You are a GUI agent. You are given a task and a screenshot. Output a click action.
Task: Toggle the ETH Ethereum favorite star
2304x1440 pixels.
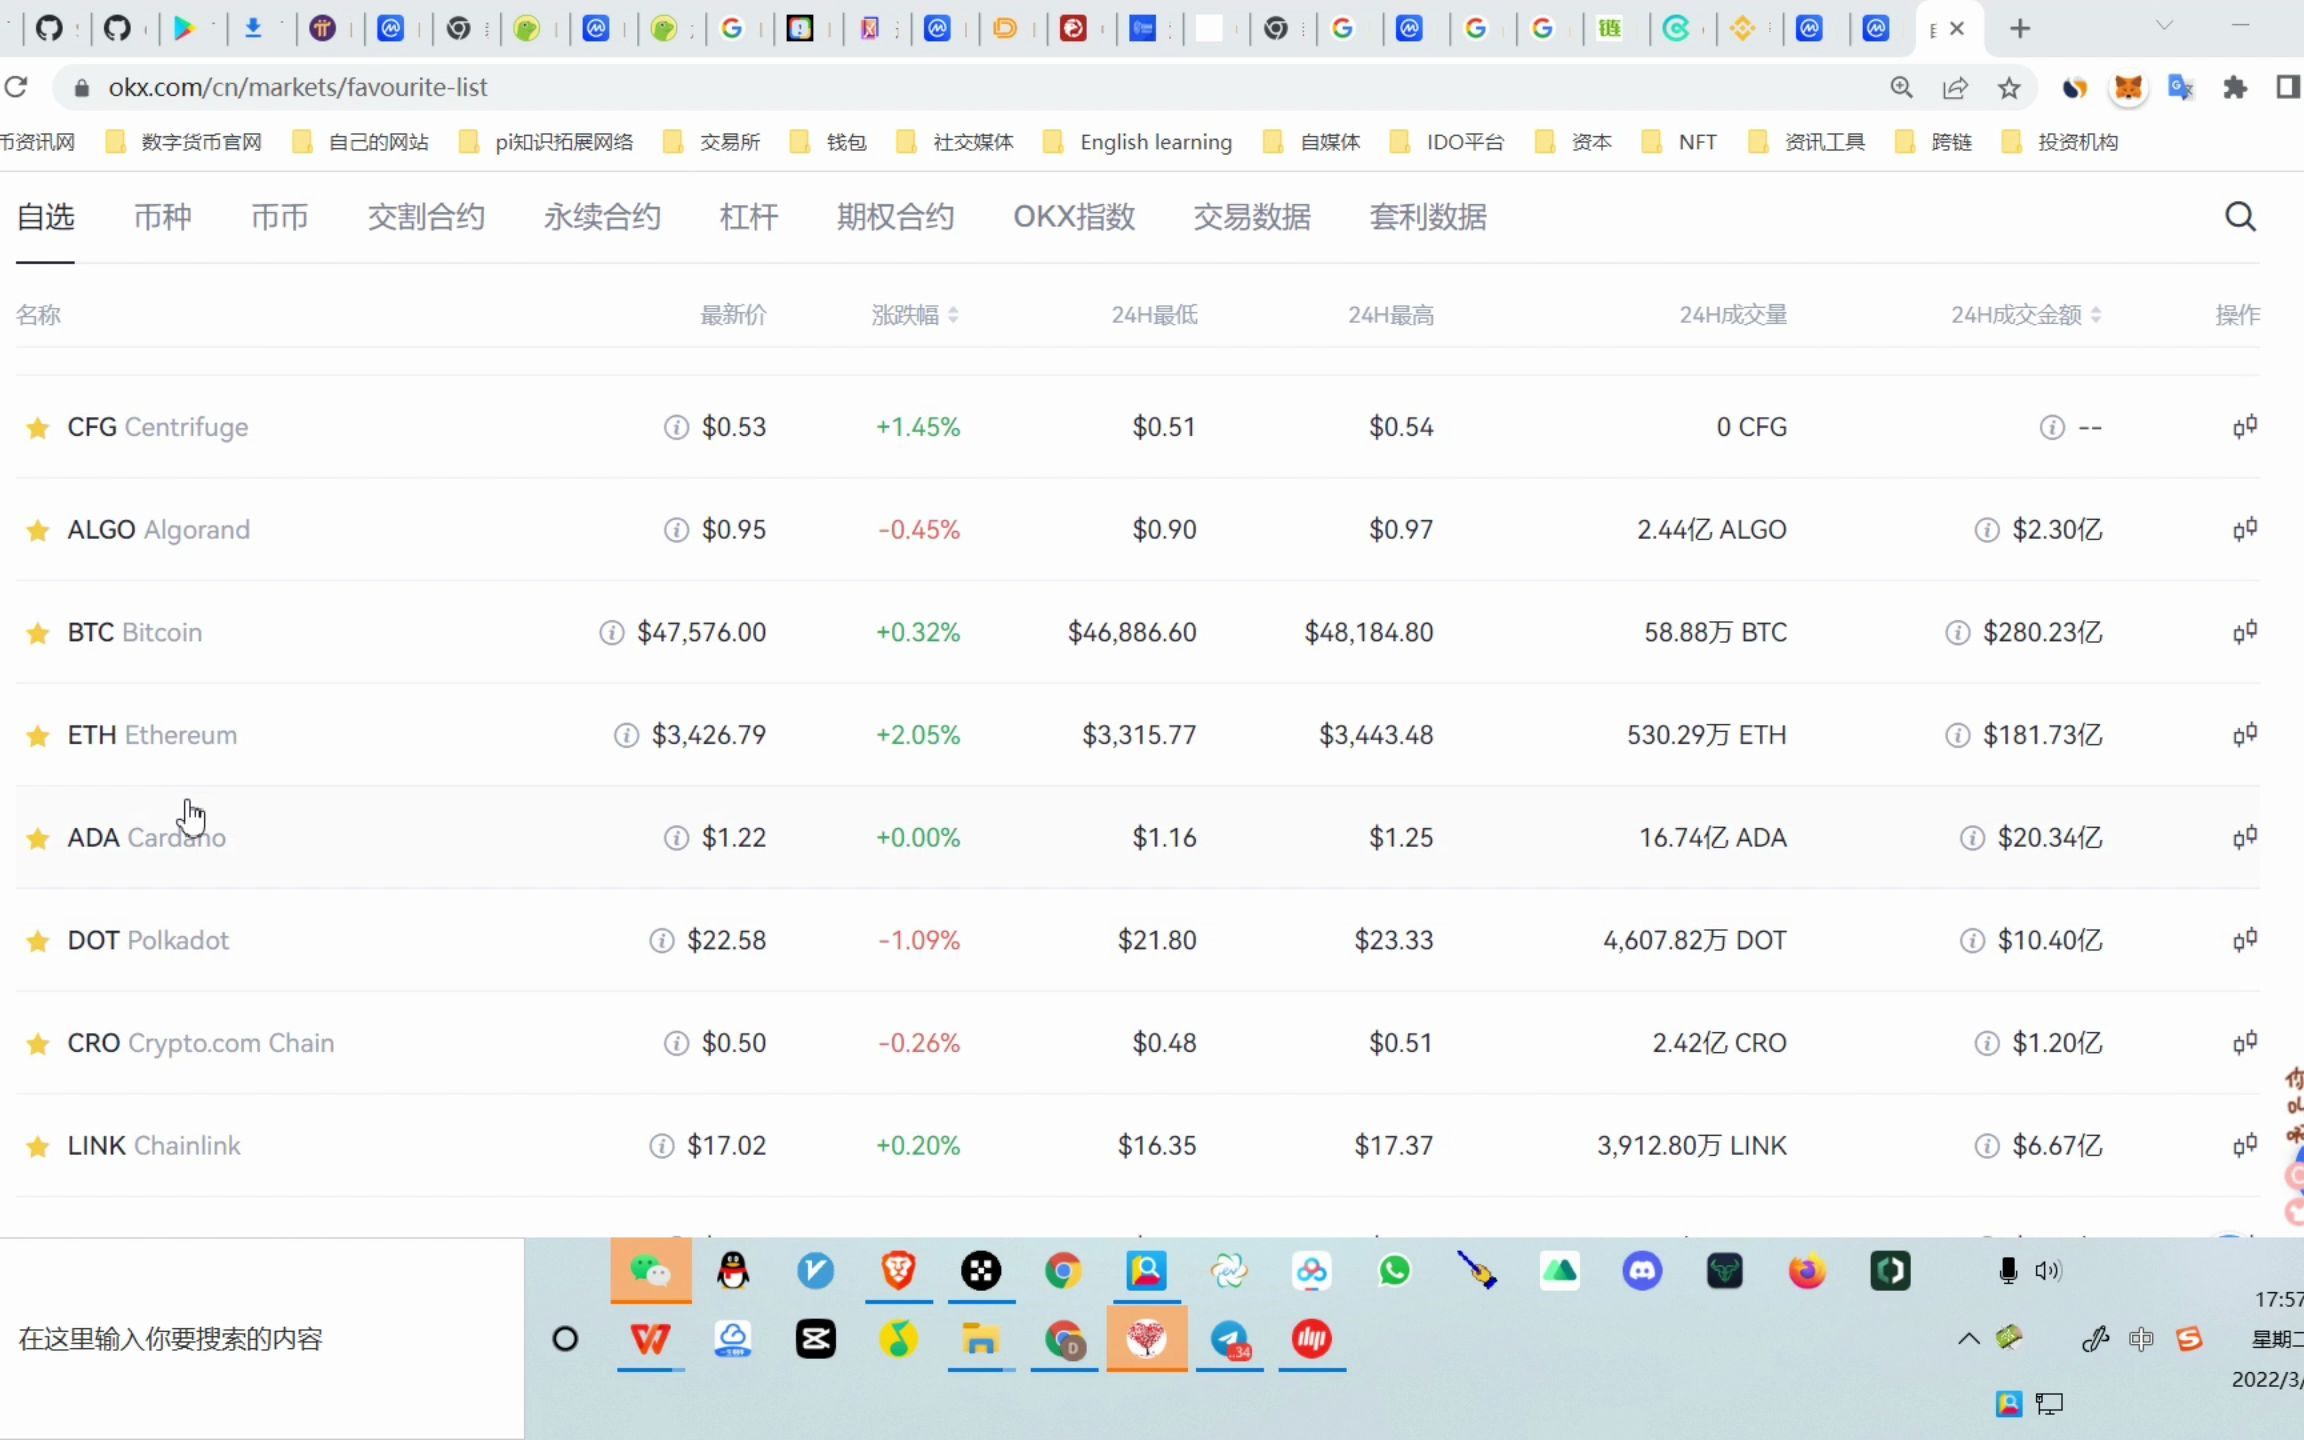(38, 736)
